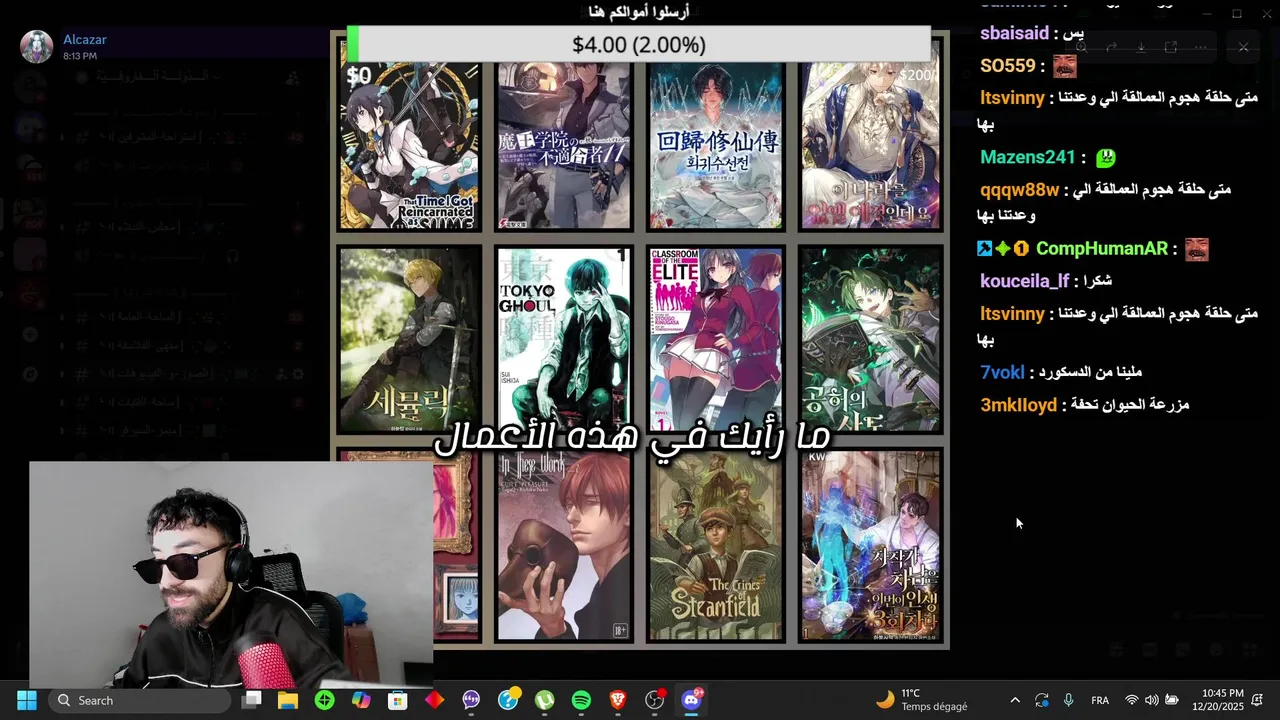Download the image via the download icon
The height and width of the screenshot is (720, 1280).
tap(1140, 47)
